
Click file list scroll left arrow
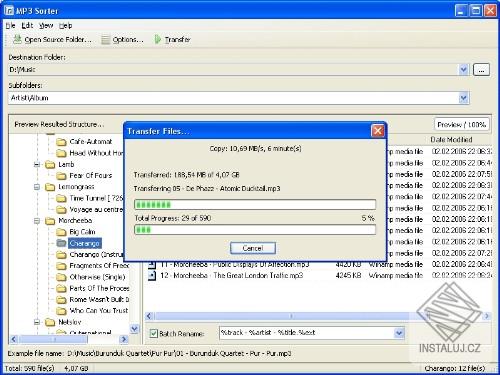pyautogui.click(x=149, y=316)
